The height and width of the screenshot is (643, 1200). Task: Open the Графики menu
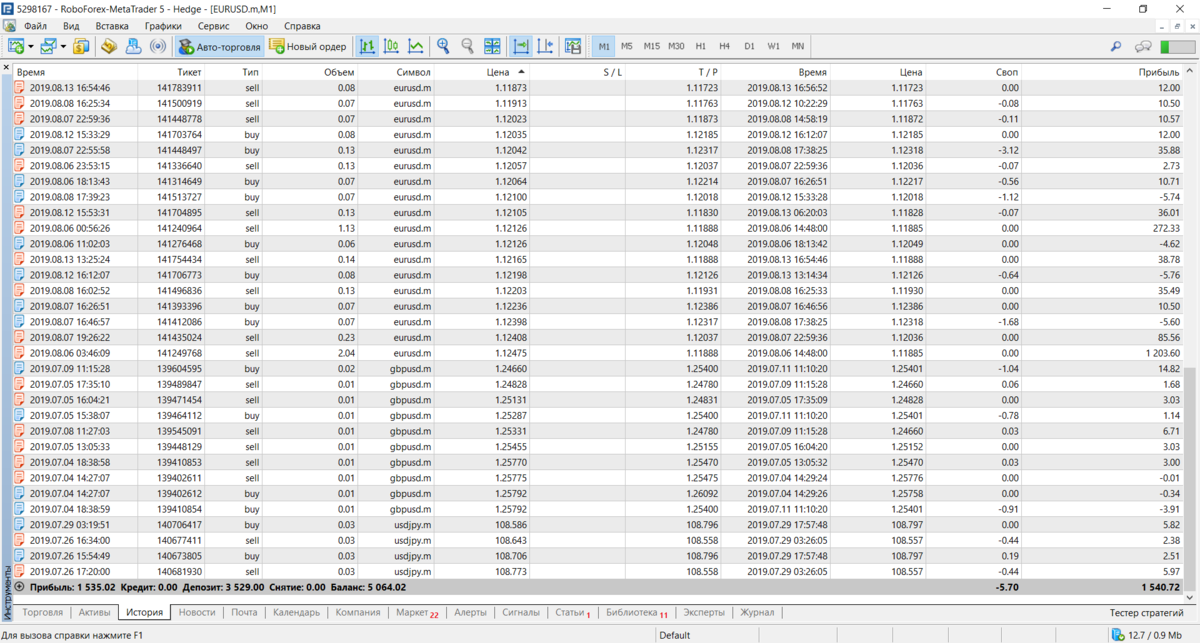163,25
